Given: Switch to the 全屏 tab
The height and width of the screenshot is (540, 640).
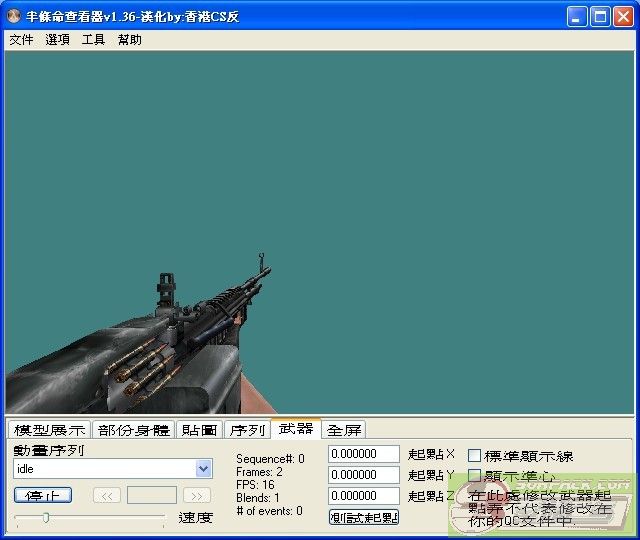Looking at the screenshot, I should tap(344, 430).
